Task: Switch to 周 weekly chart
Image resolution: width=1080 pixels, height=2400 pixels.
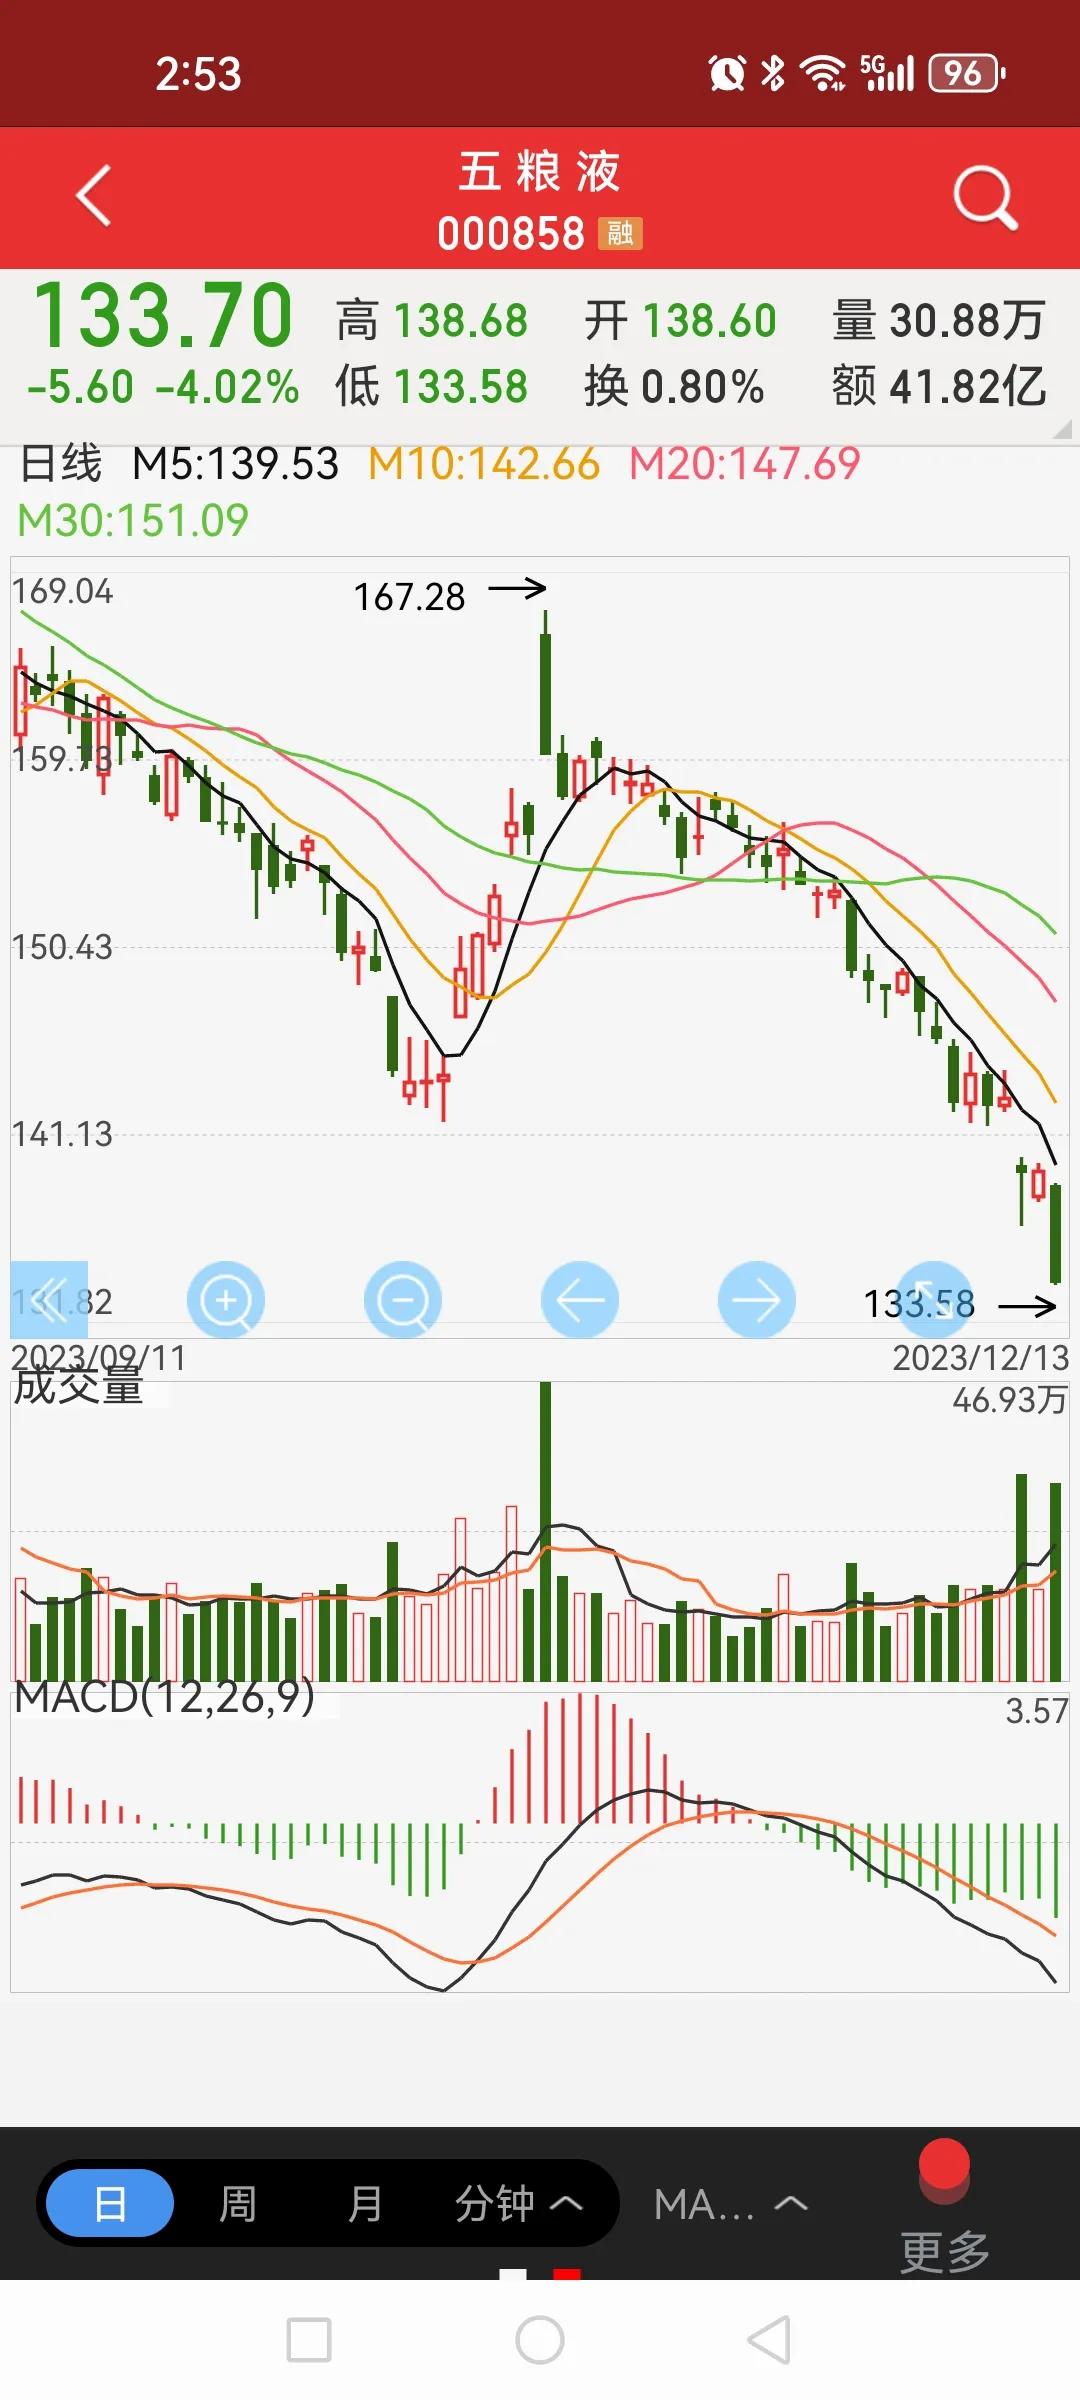Action: coord(237,2203)
